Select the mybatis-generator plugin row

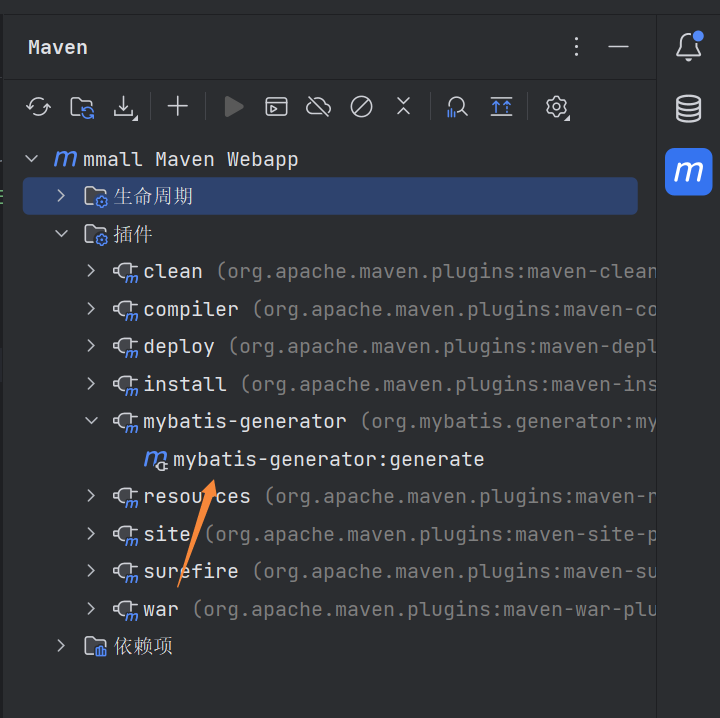coord(330,421)
